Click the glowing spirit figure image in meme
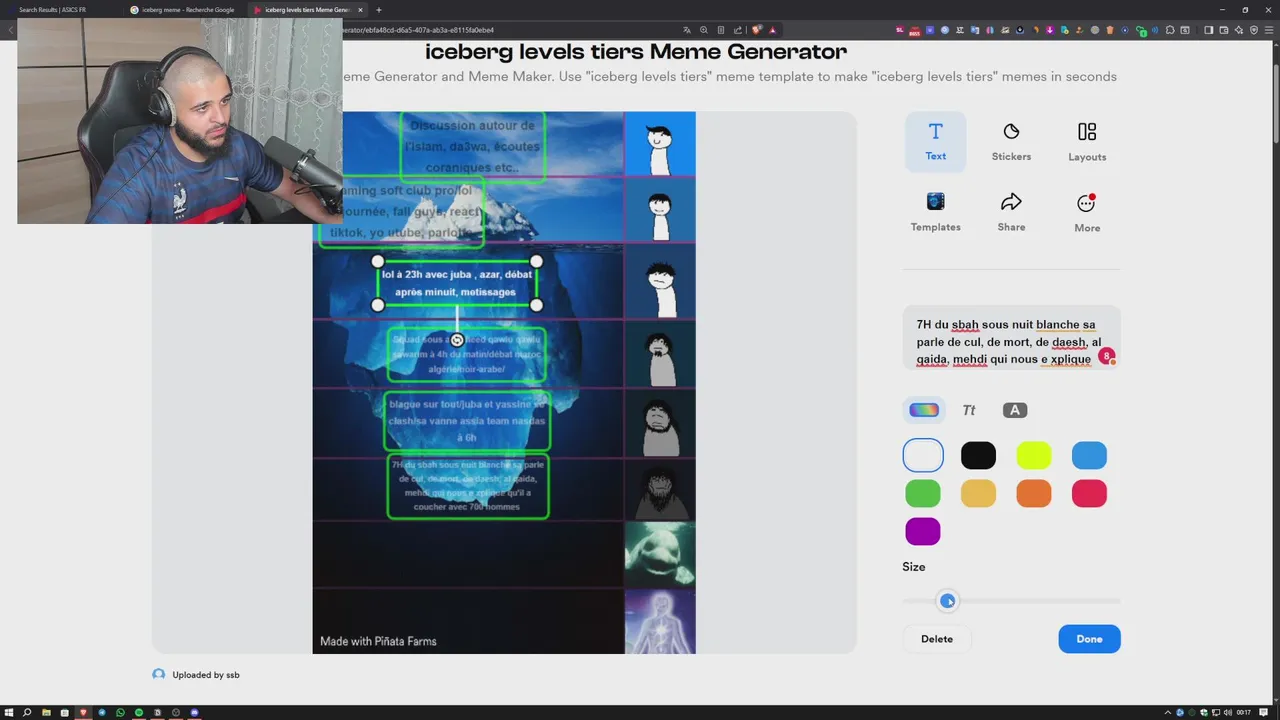The height and width of the screenshot is (720, 1280). 660,621
